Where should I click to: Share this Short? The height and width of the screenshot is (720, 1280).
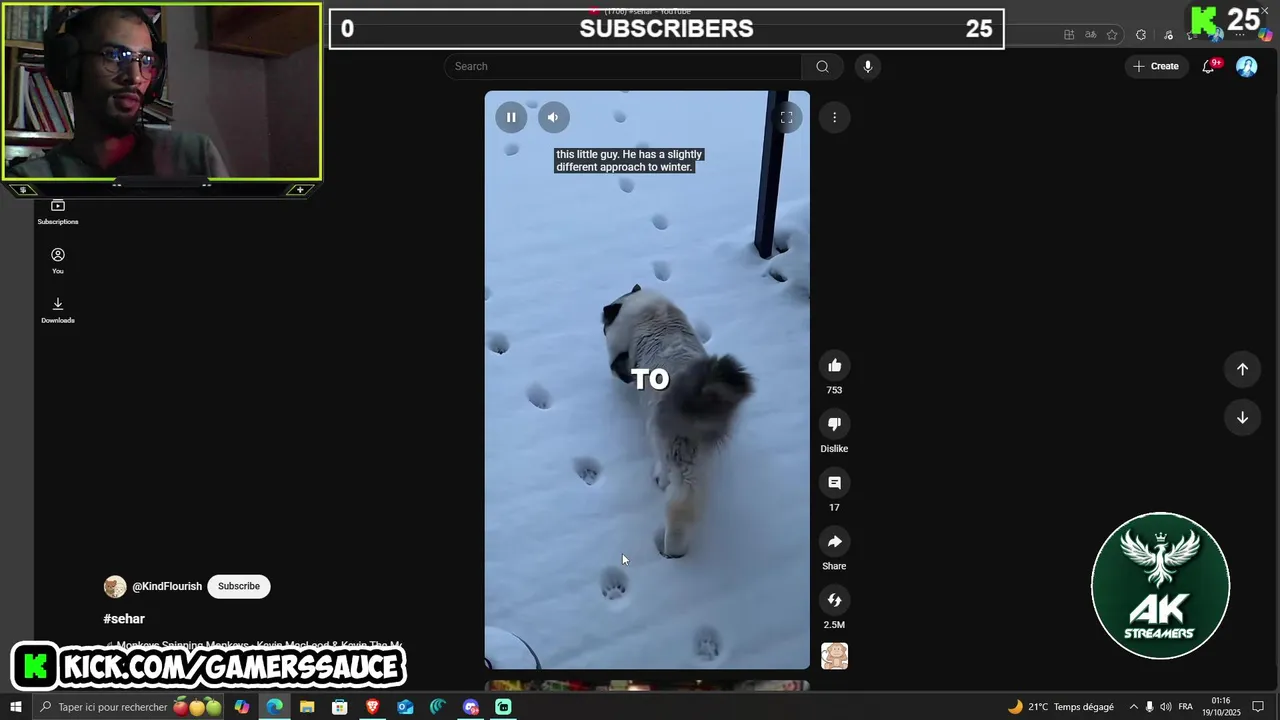point(834,542)
